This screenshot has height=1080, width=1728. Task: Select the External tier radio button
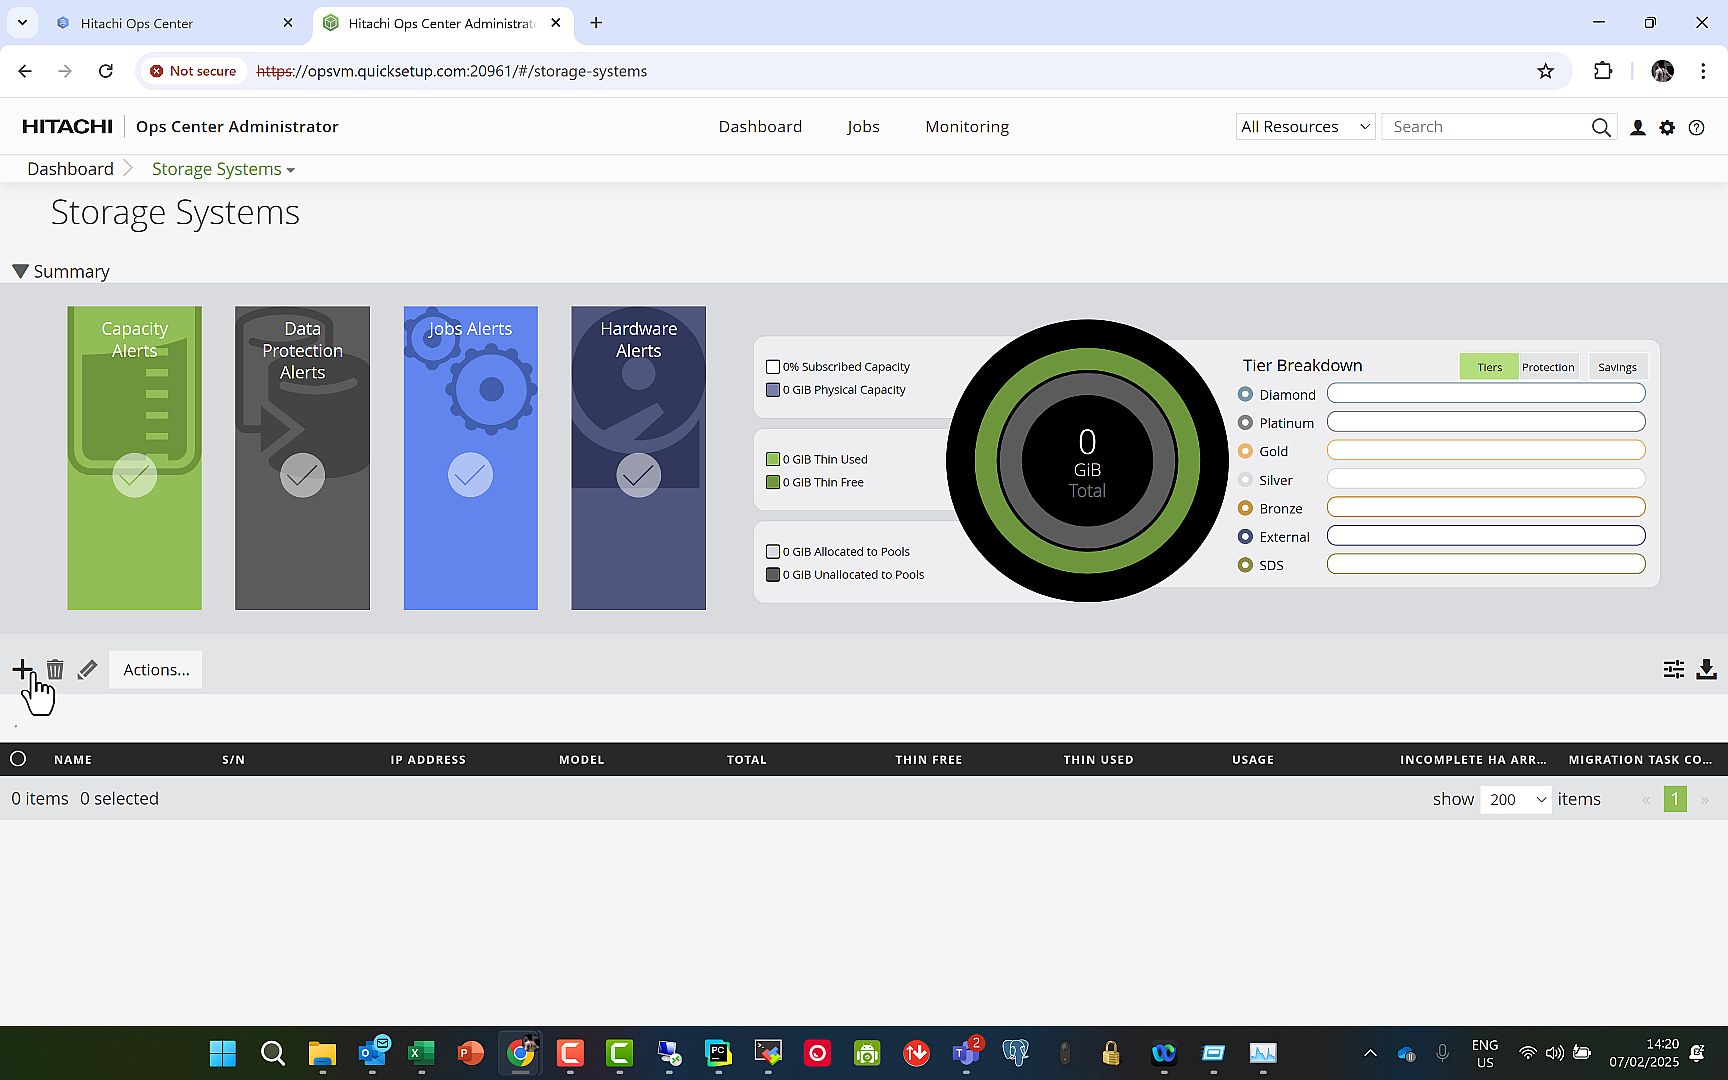(1245, 537)
